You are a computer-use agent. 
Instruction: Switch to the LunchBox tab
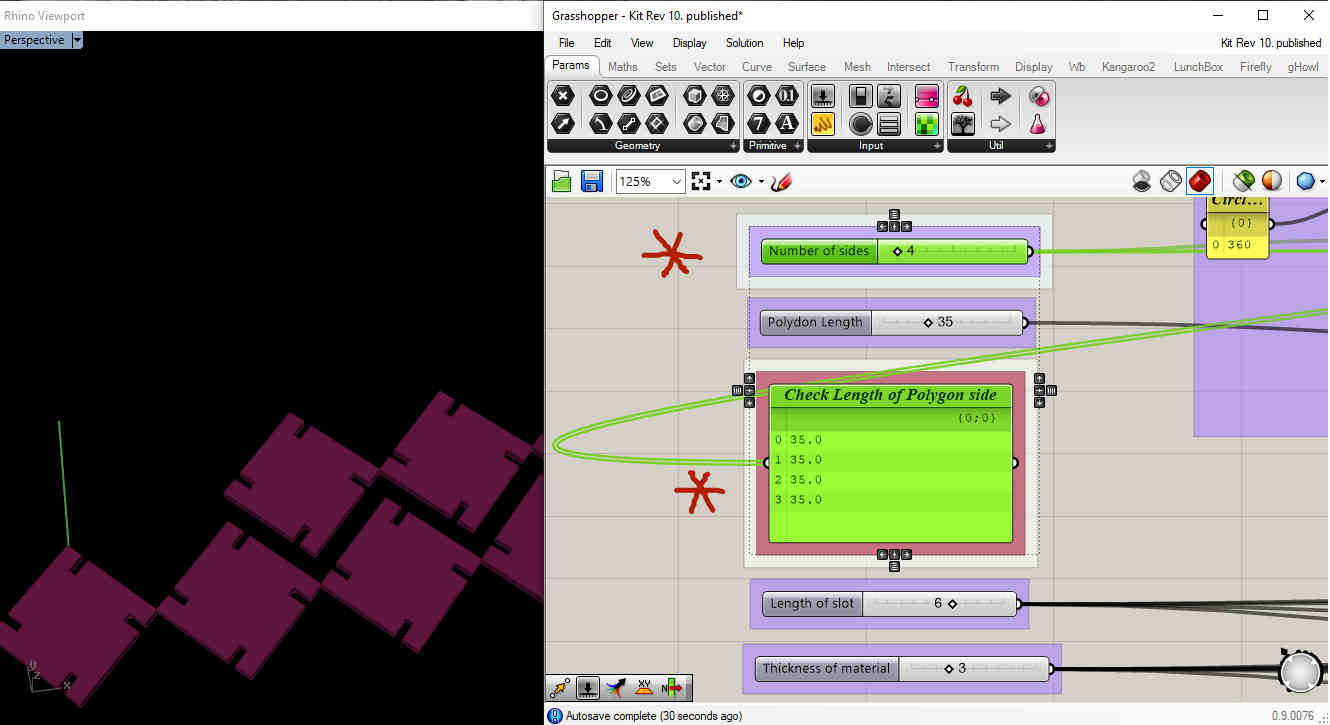point(1198,67)
